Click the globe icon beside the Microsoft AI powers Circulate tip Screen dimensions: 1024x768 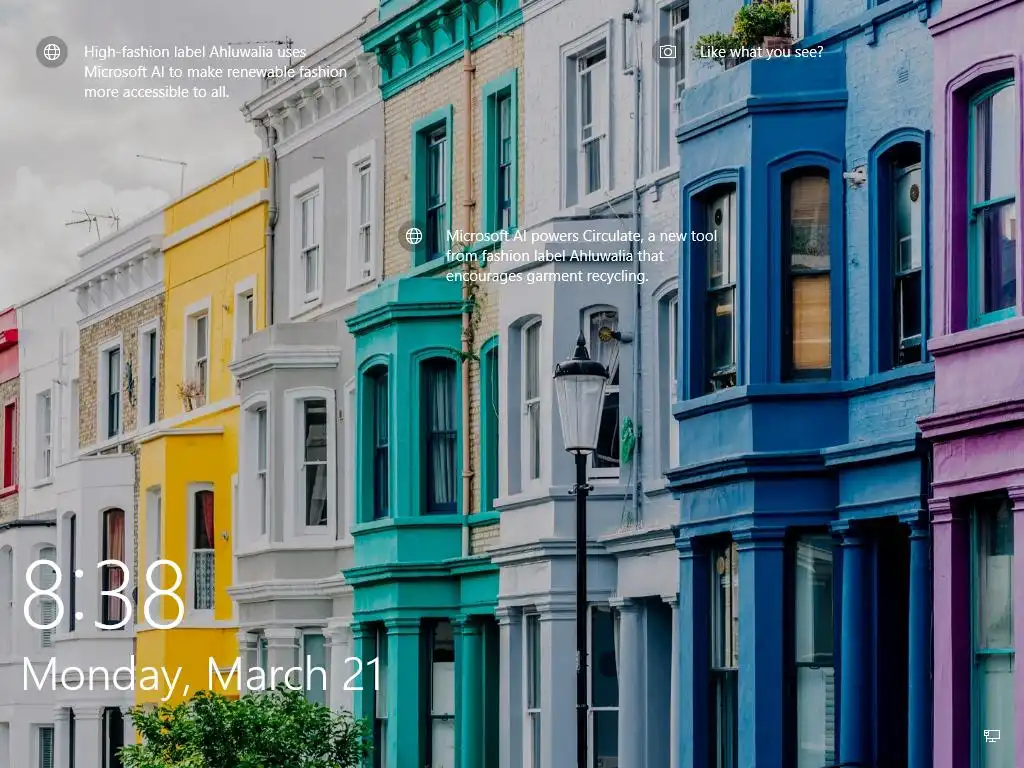coord(413,236)
